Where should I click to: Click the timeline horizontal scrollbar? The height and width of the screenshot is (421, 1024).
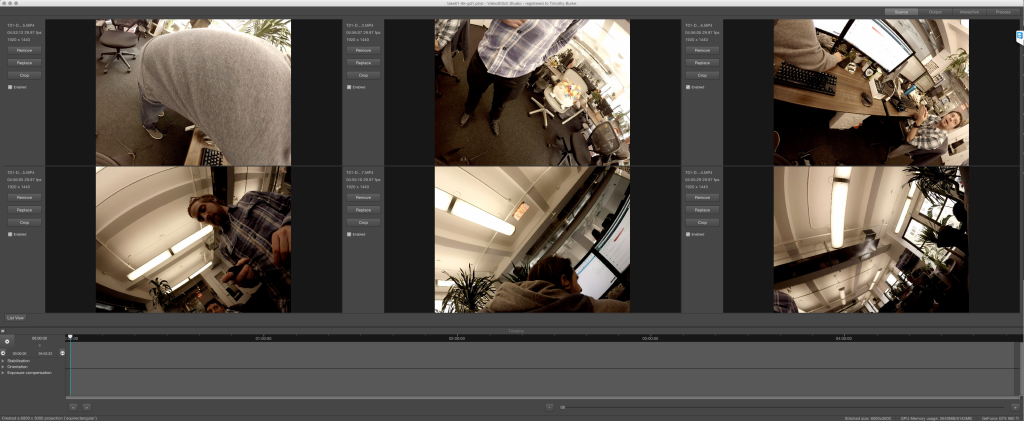[x=543, y=398]
